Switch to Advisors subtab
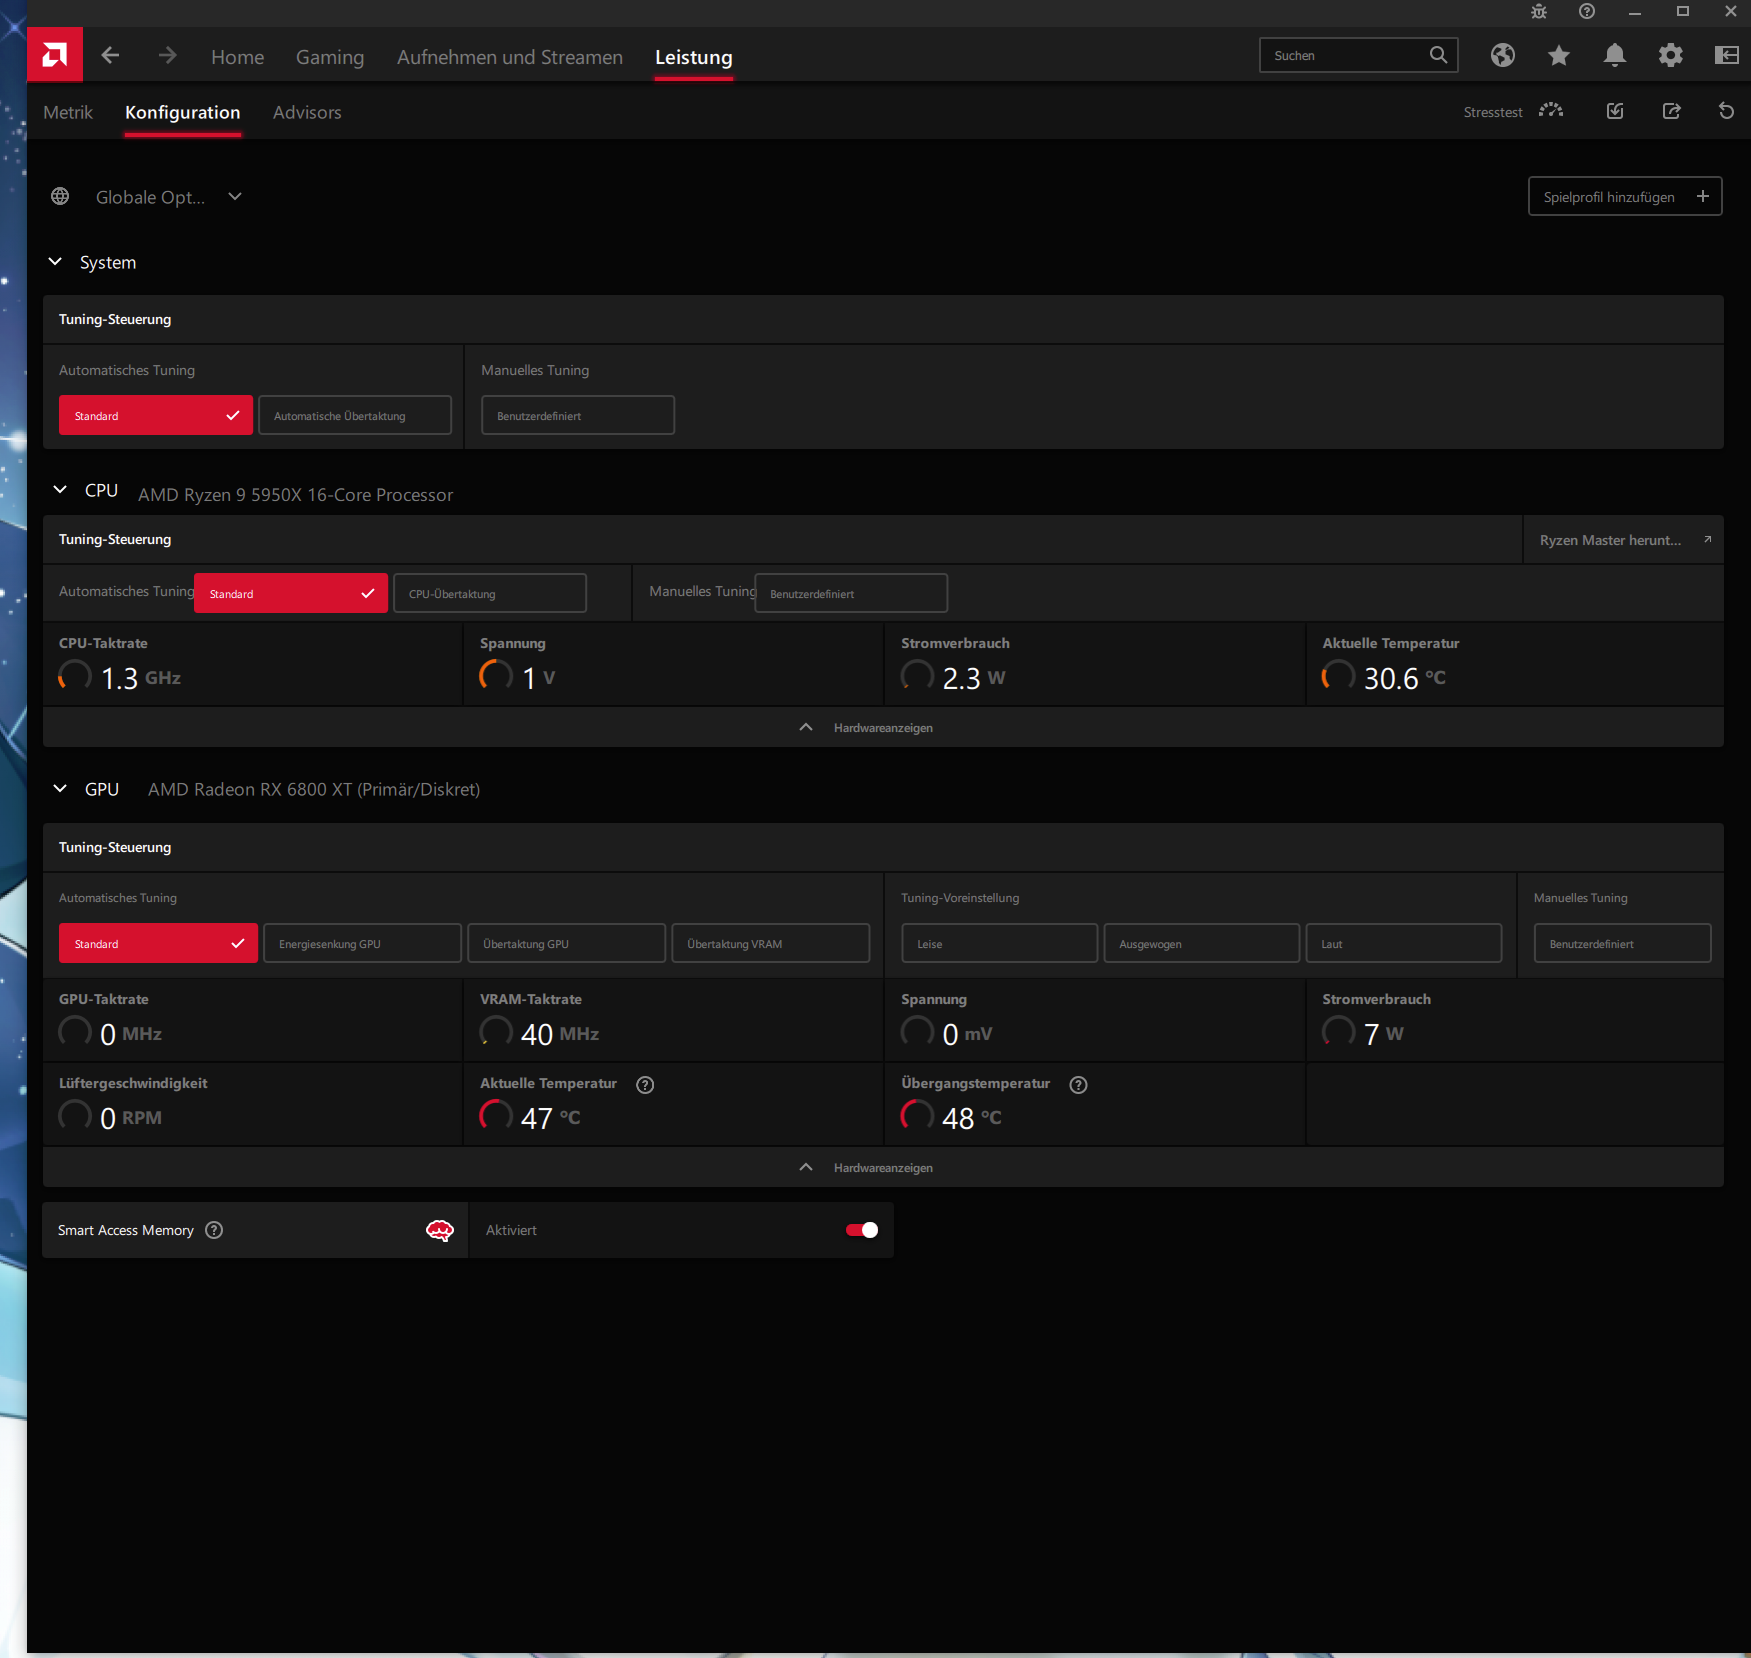 [307, 112]
